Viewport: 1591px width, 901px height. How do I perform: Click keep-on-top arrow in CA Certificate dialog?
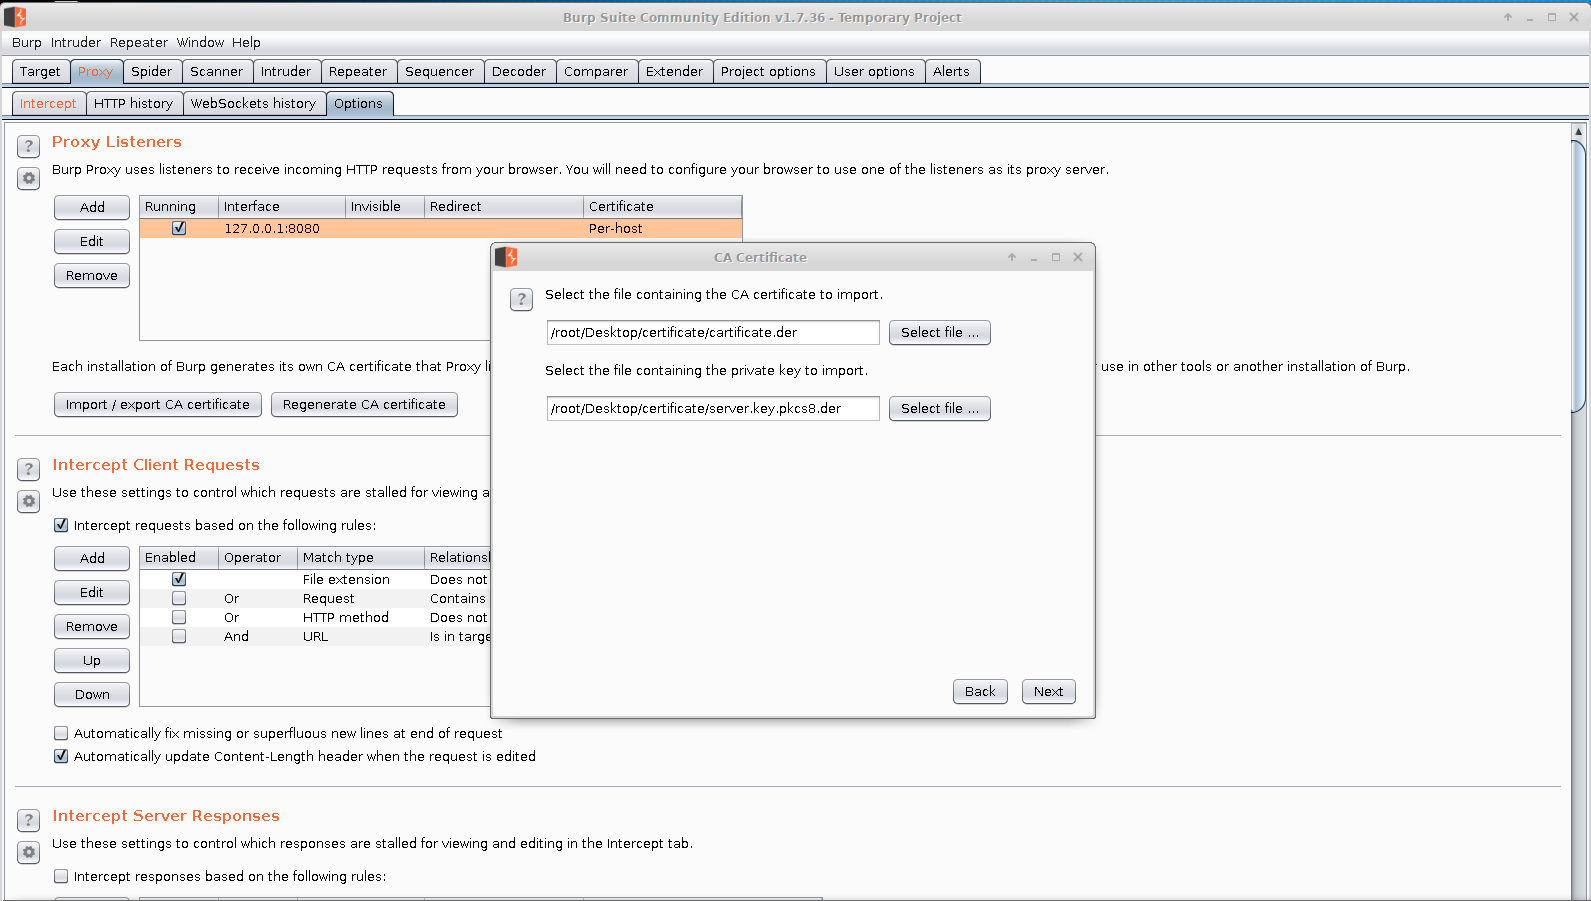pos(1012,257)
